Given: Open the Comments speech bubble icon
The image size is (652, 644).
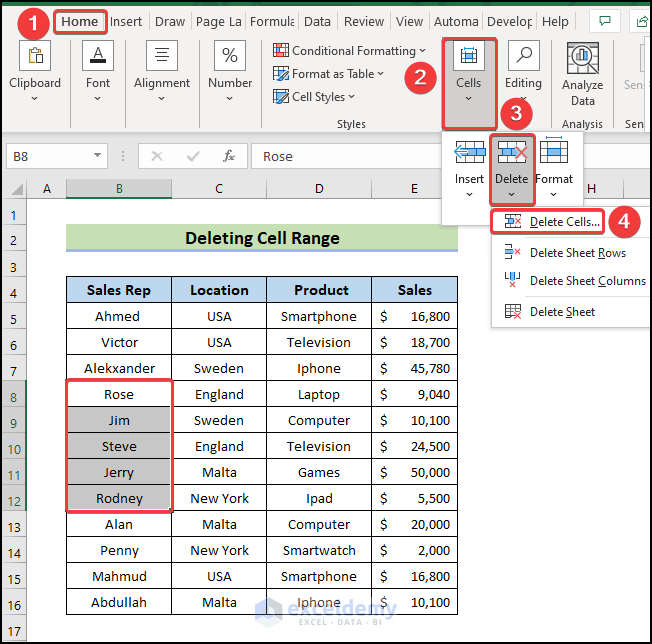Looking at the screenshot, I should point(605,21).
